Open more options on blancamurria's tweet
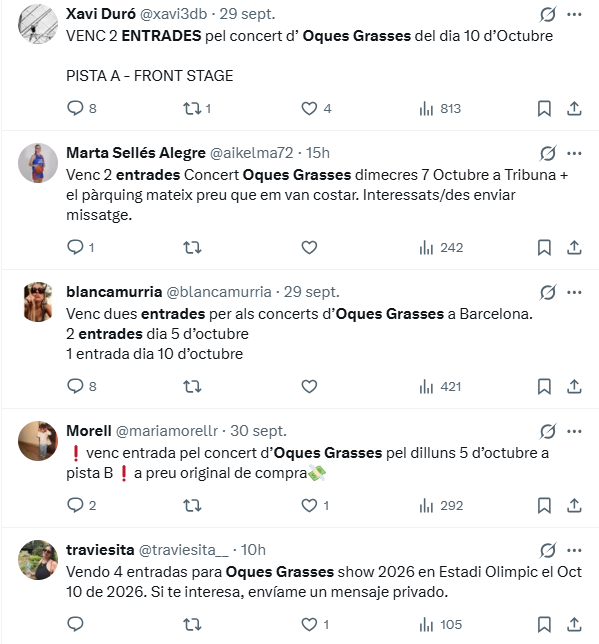This screenshot has width=599, height=644. [x=574, y=292]
